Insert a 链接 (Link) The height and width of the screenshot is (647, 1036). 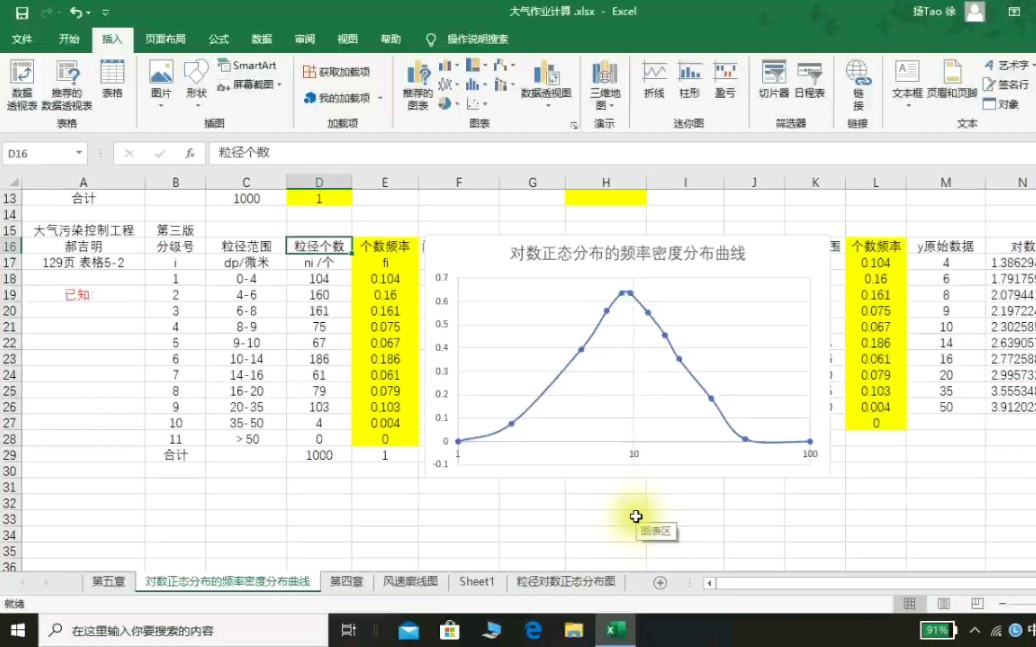[x=858, y=85]
